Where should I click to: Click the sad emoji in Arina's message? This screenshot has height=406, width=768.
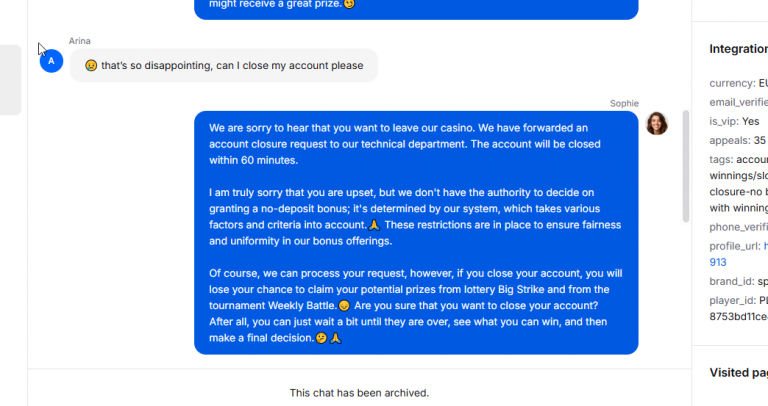coord(91,66)
